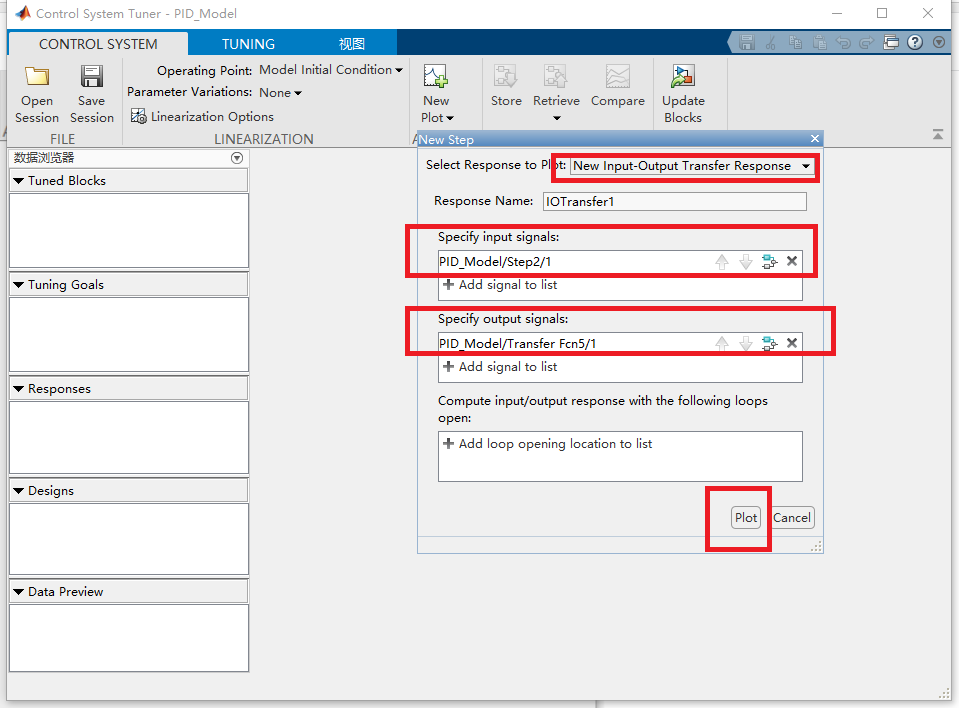Add signal to input signals list
Image resolution: width=976 pixels, height=715 pixels.
pos(500,284)
